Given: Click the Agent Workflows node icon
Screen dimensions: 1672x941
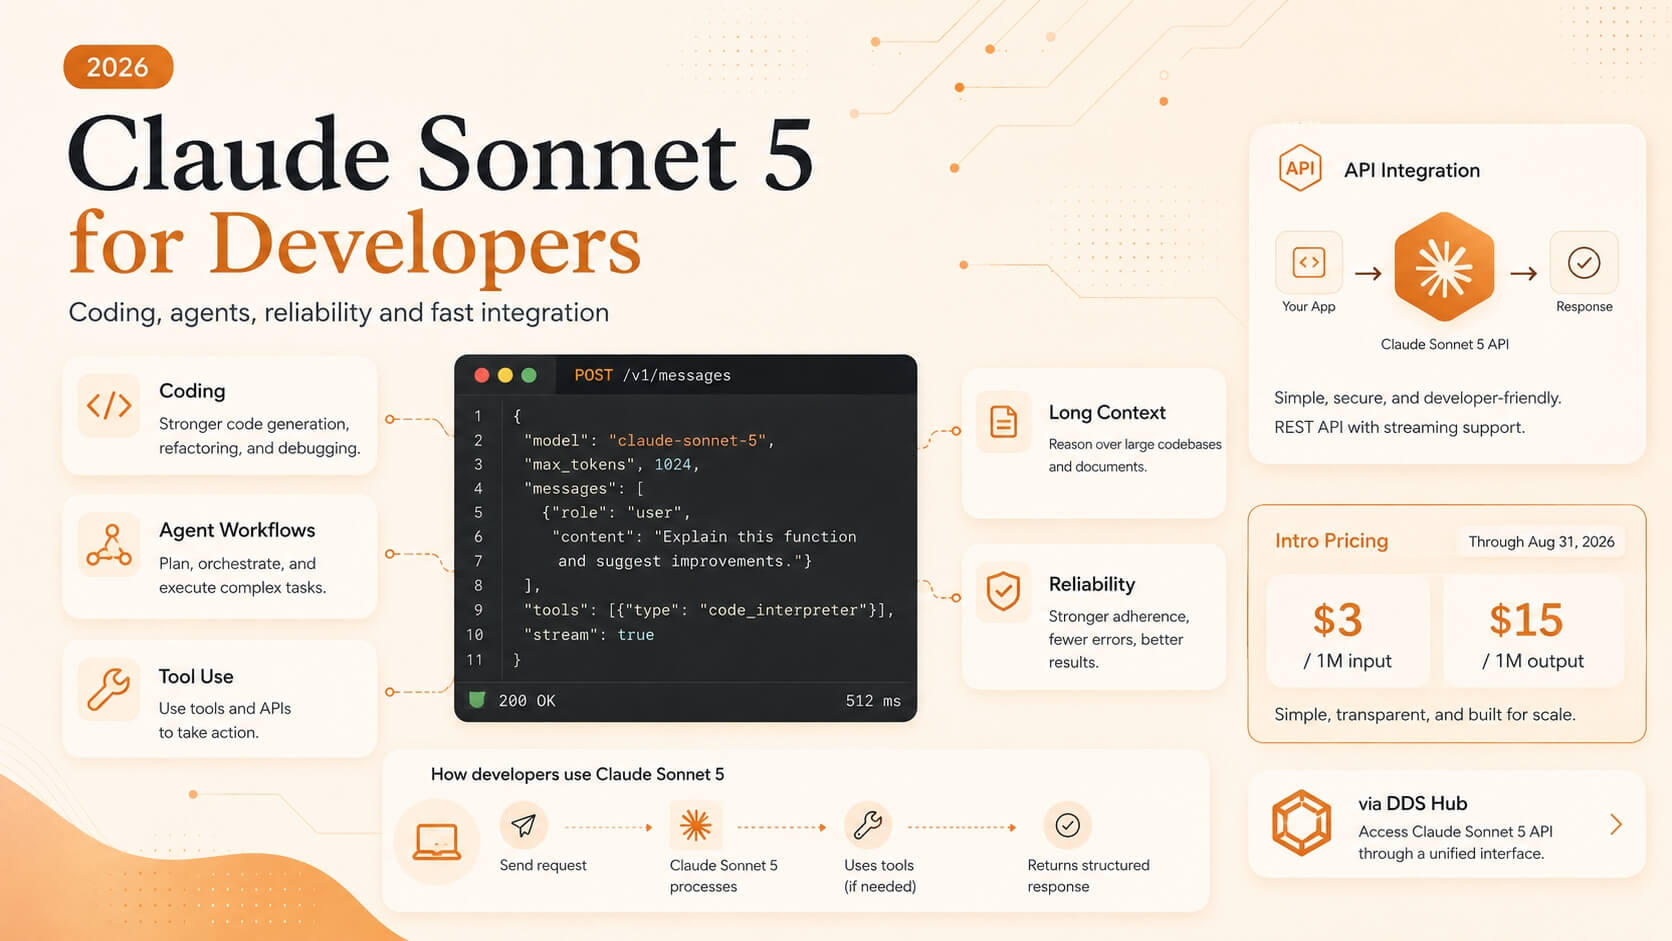Looking at the screenshot, I should [x=109, y=545].
